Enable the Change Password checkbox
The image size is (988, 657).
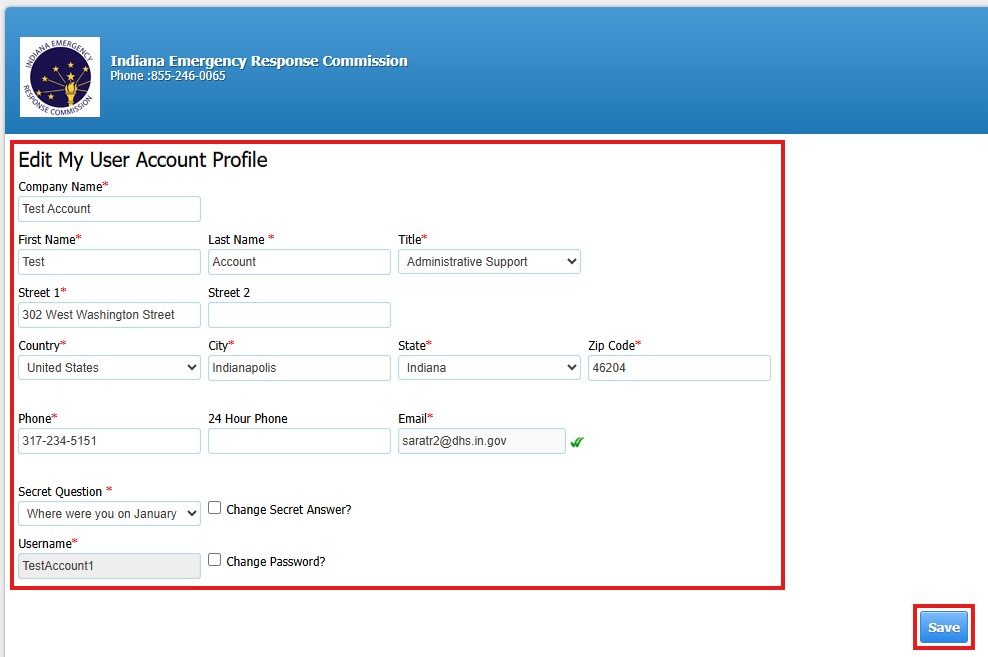click(x=214, y=560)
